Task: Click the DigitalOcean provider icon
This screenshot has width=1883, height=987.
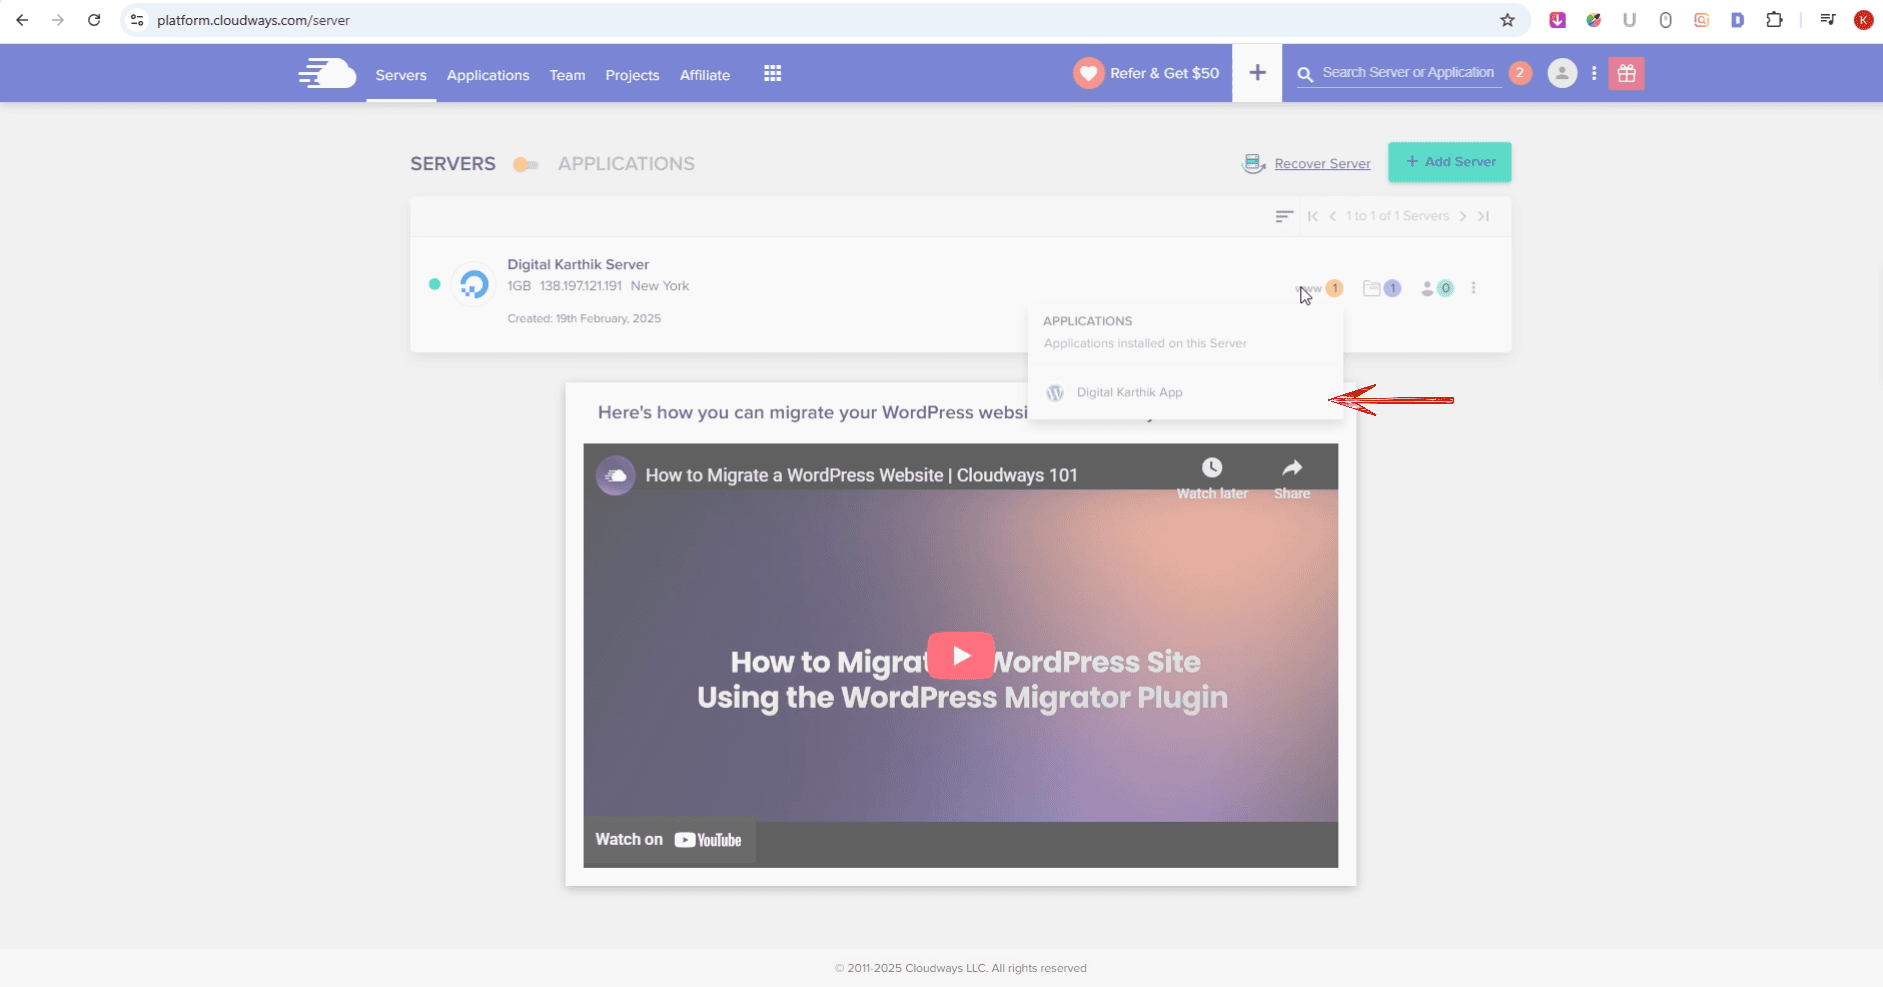Action: point(474,285)
